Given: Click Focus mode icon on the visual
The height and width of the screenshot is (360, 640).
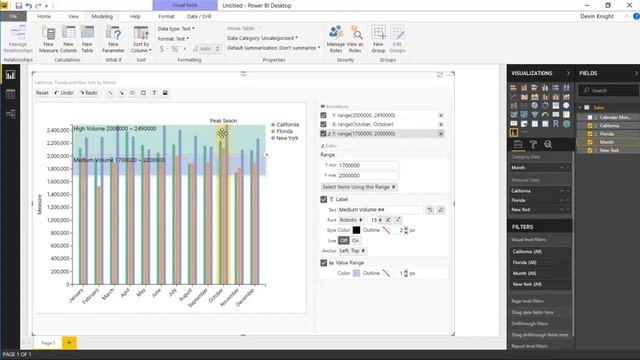Looking at the screenshot, I should point(440,75).
